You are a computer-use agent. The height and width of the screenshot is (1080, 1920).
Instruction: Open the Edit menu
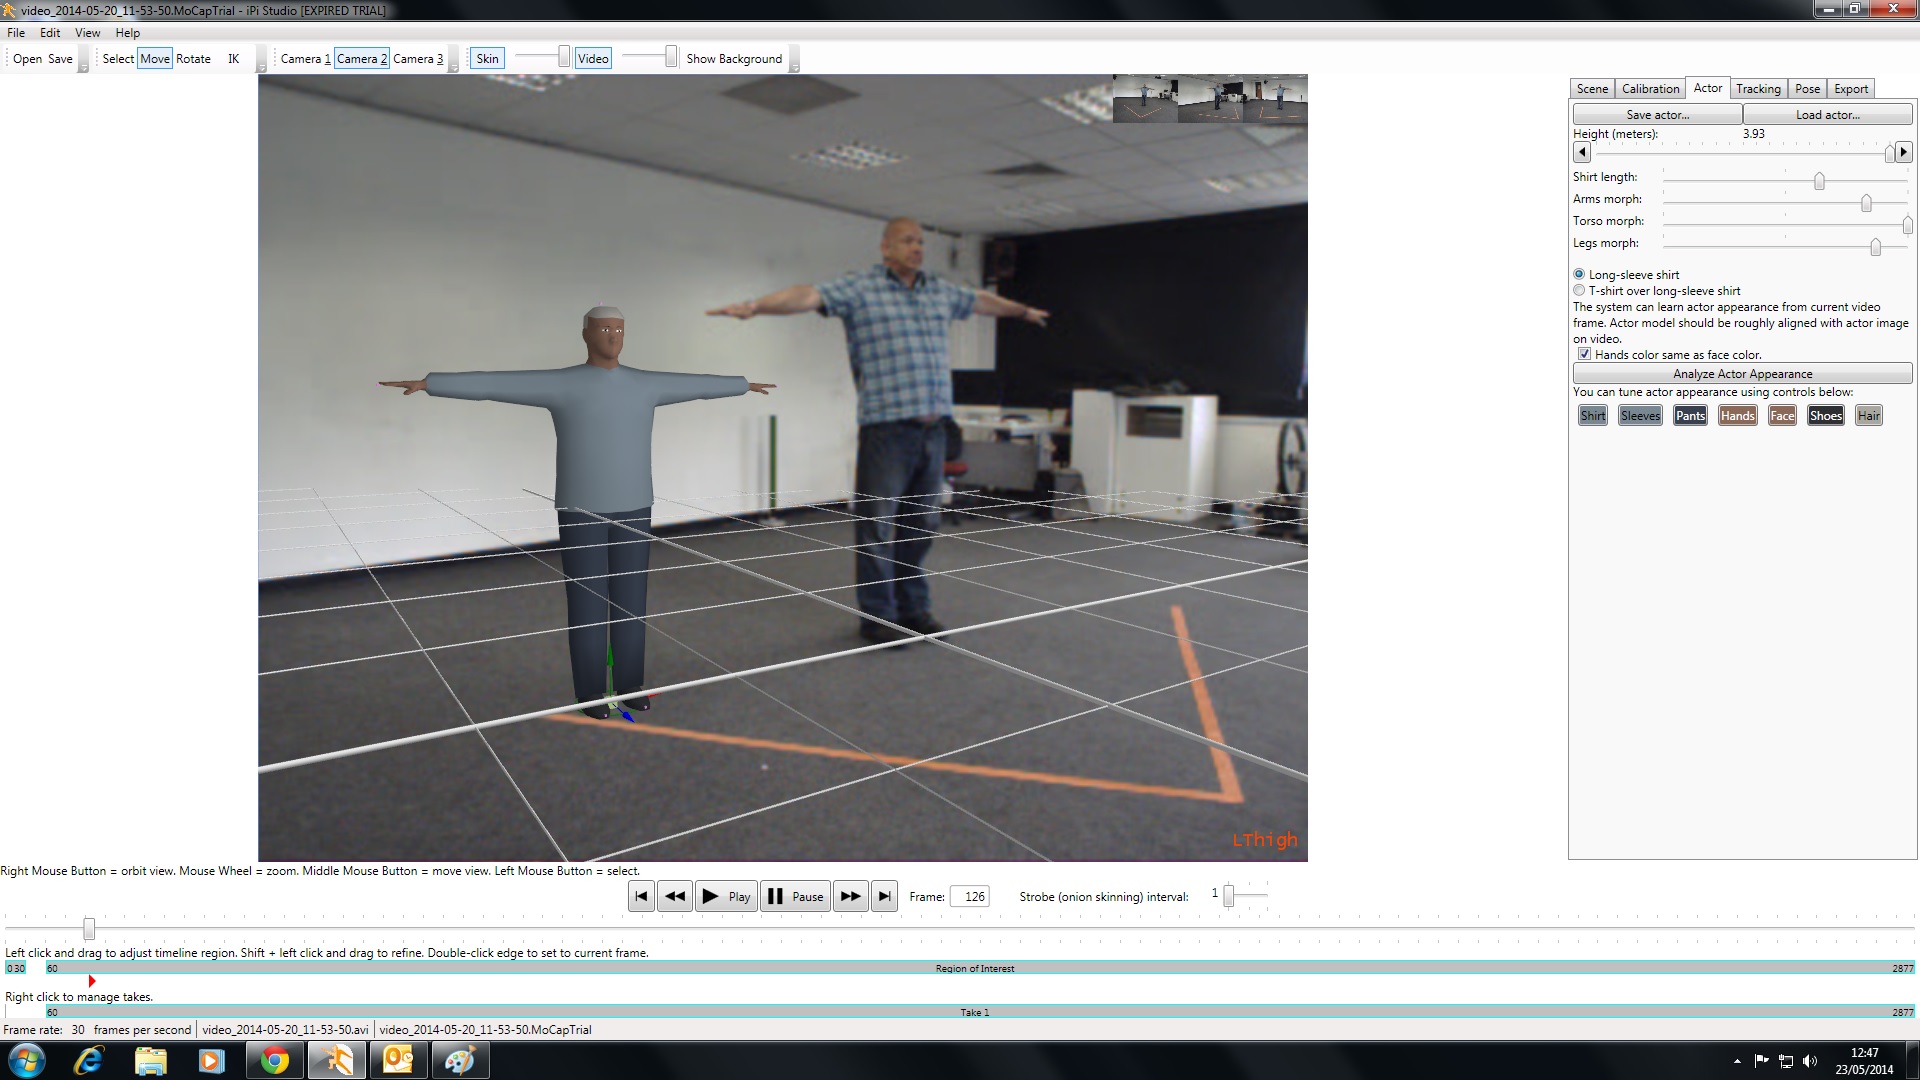(50, 32)
